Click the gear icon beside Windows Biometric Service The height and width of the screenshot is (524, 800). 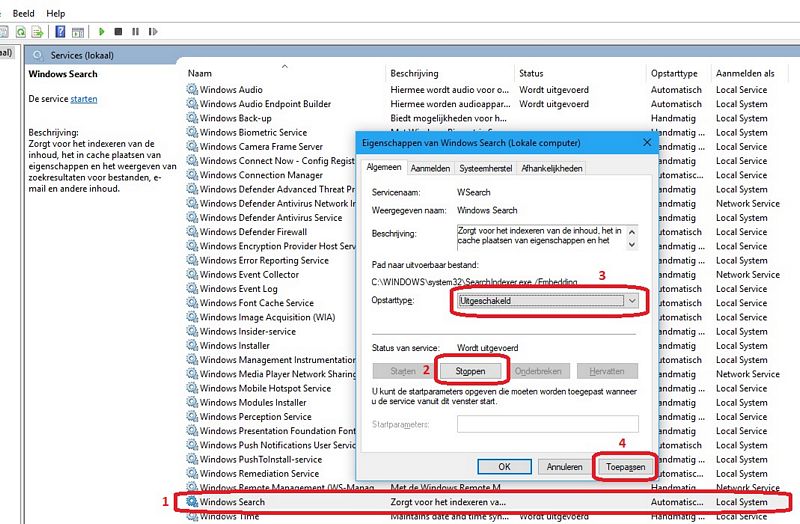[x=192, y=132]
